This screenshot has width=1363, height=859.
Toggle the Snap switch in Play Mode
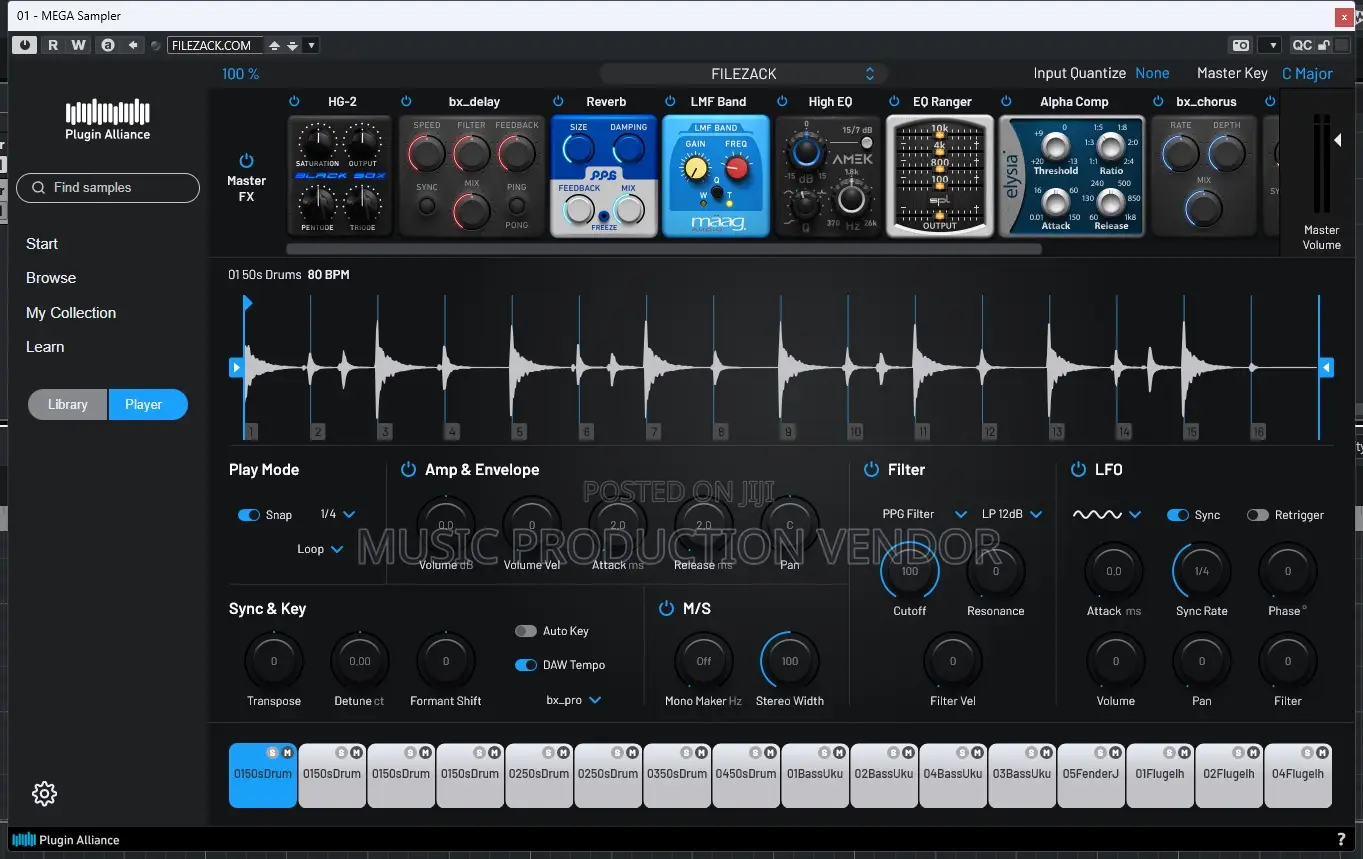249,515
